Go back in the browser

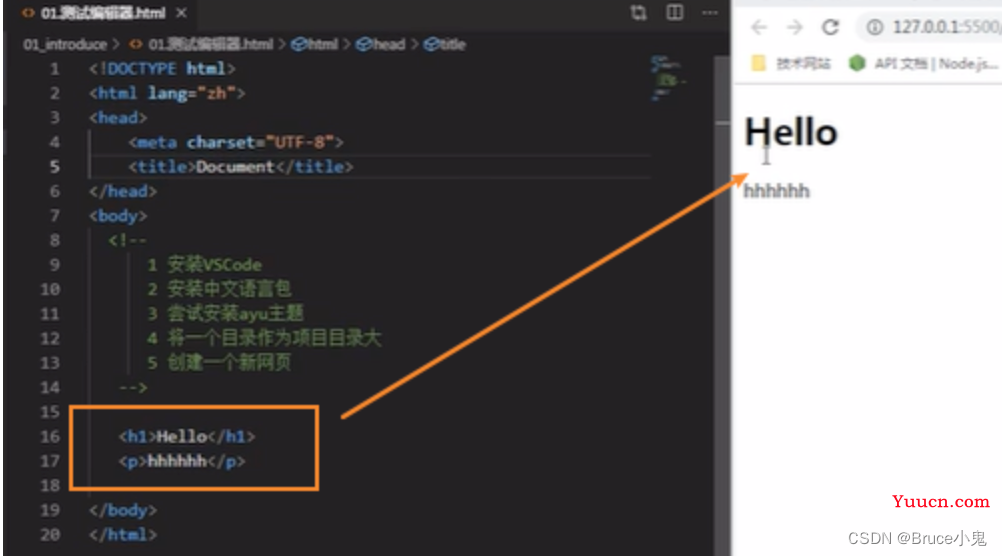pyautogui.click(x=759, y=27)
